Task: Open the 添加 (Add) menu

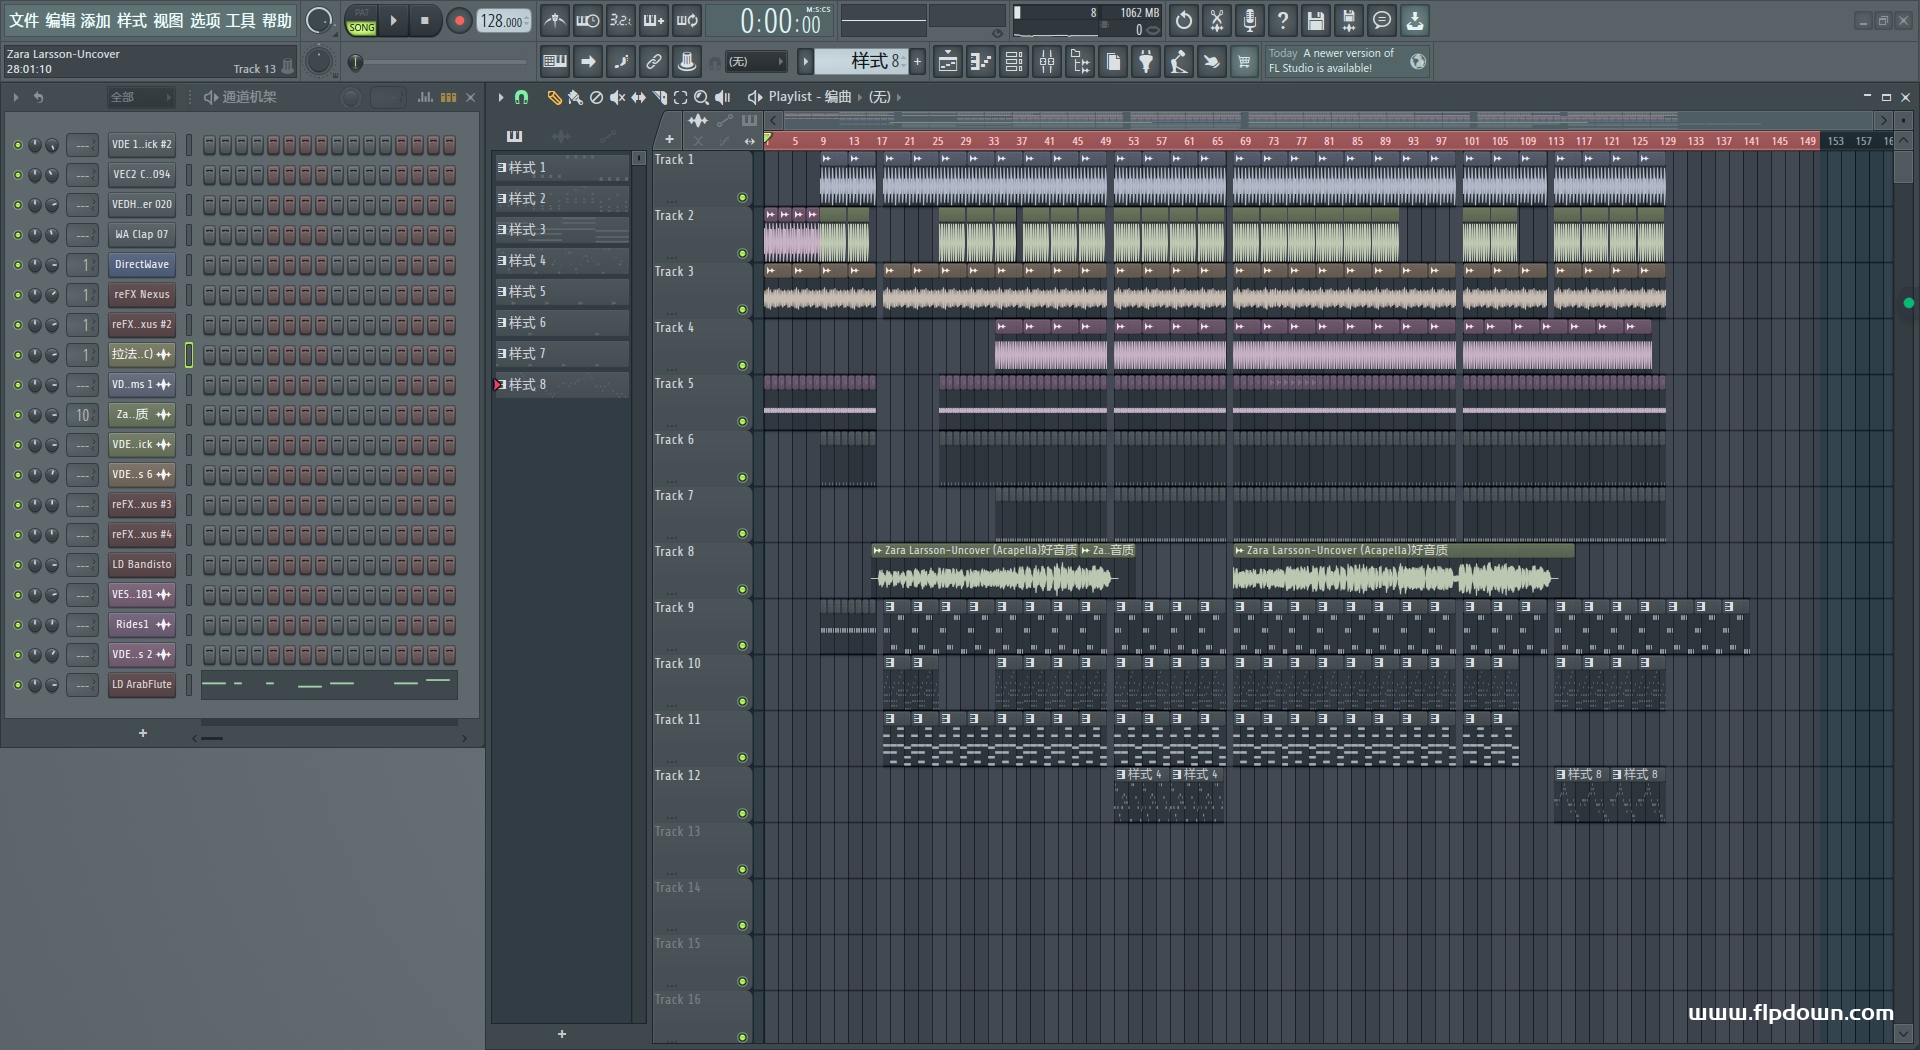Action: [96, 20]
